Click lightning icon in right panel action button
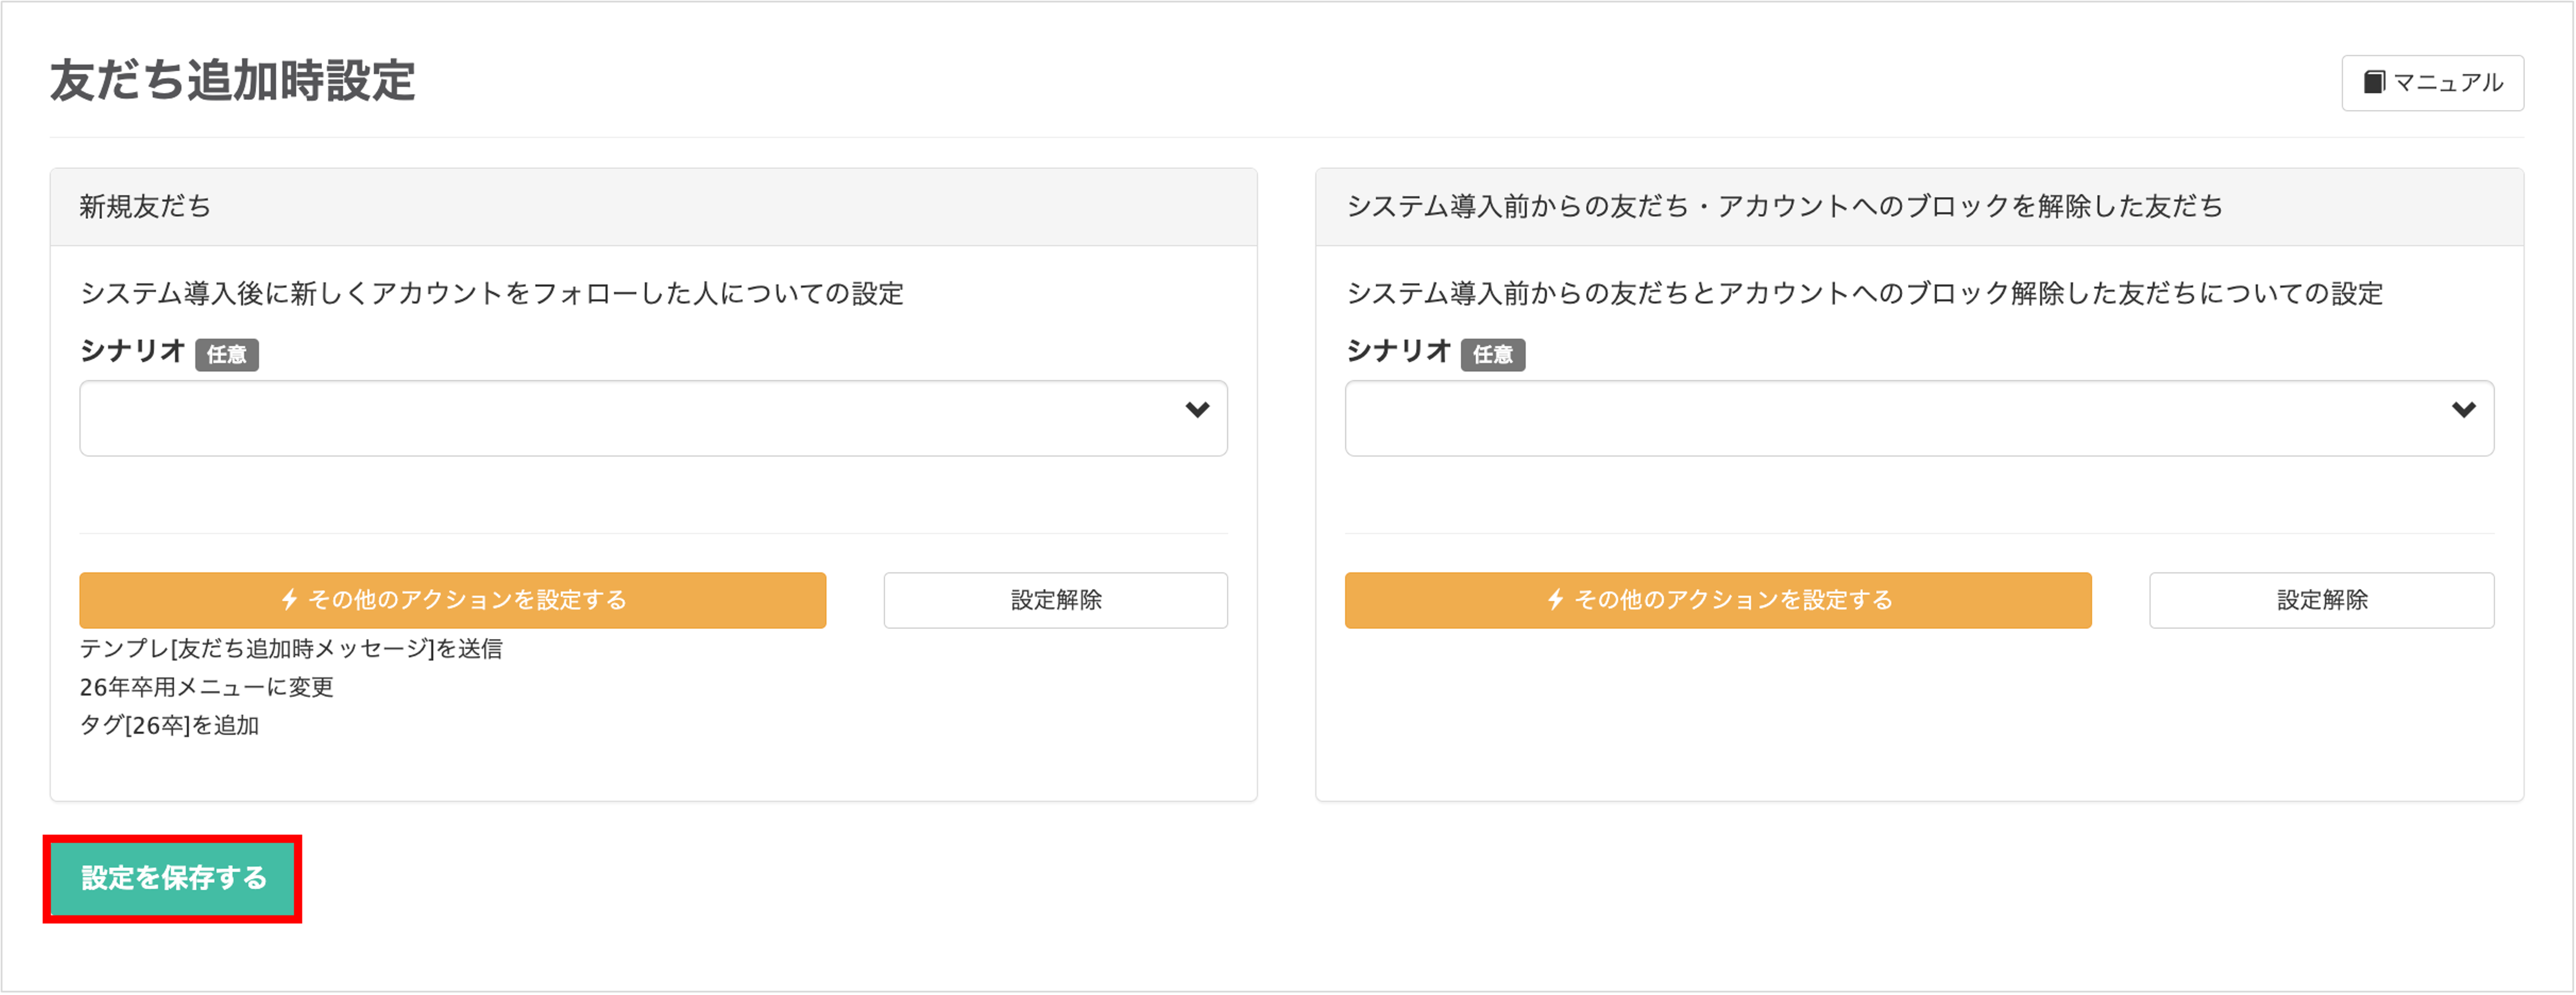Viewport: 2576px width, 995px height. pyautogui.click(x=1556, y=600)
